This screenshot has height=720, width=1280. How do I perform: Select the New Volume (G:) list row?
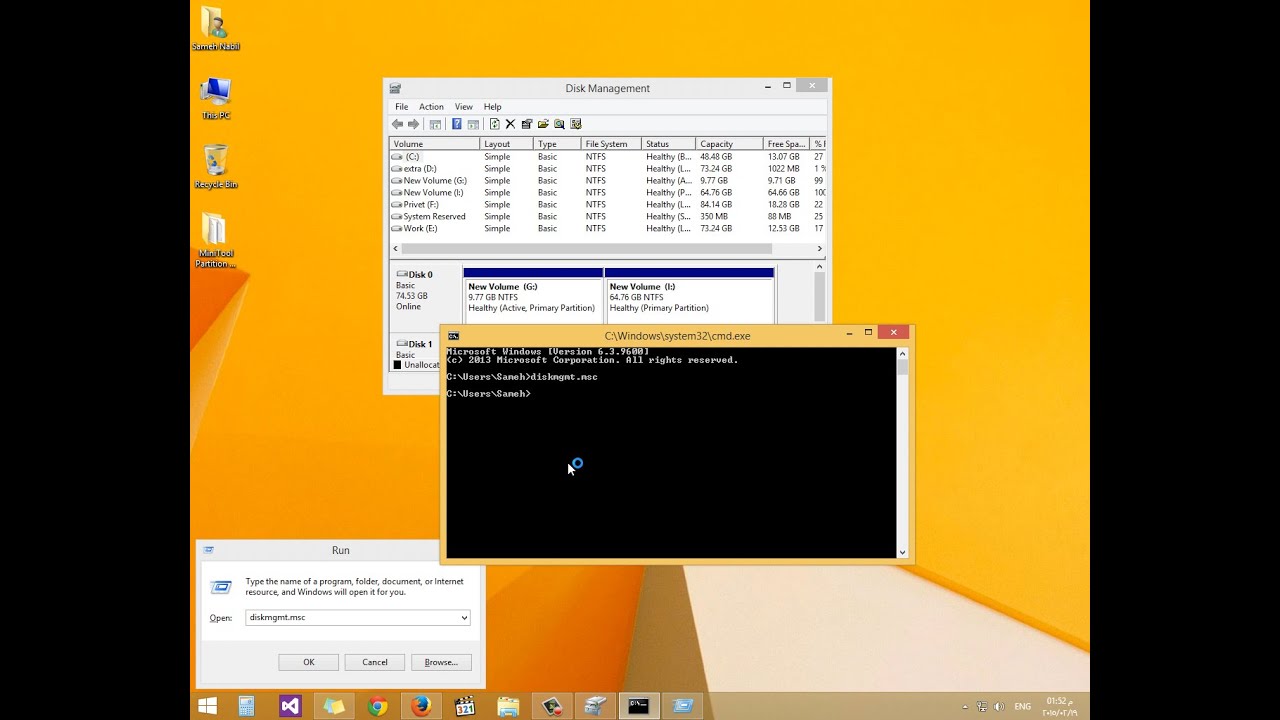pyautogui.click(x=607, y=181)
